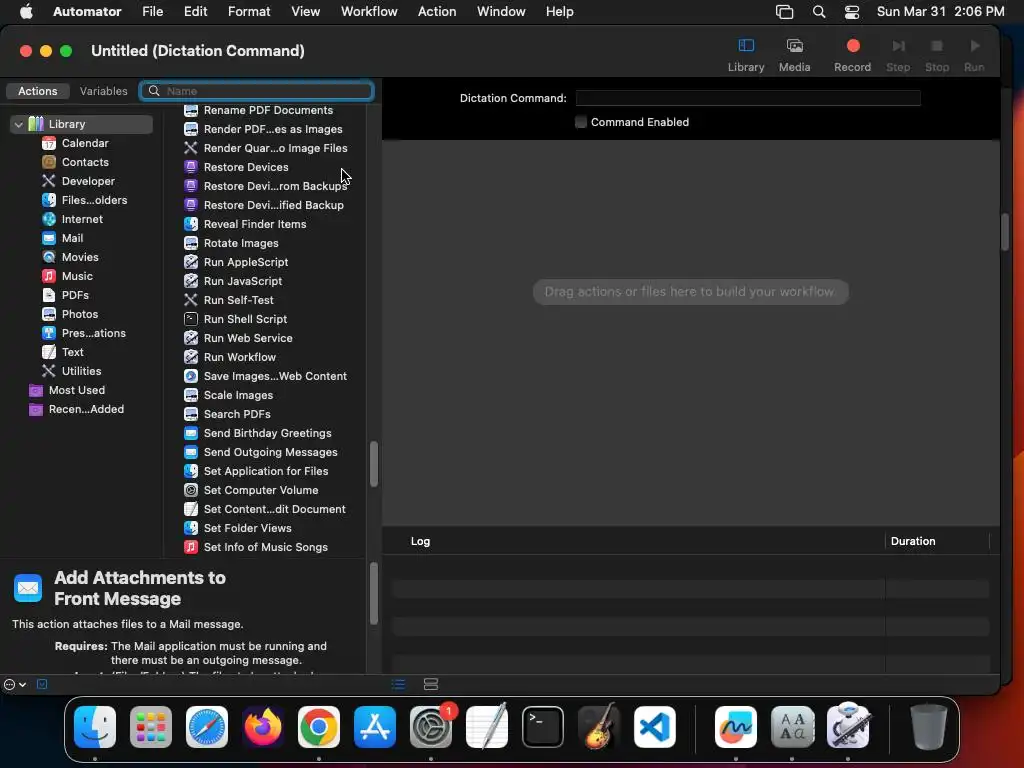Open Visual Studio Code from the Dock

coord(654,727)
